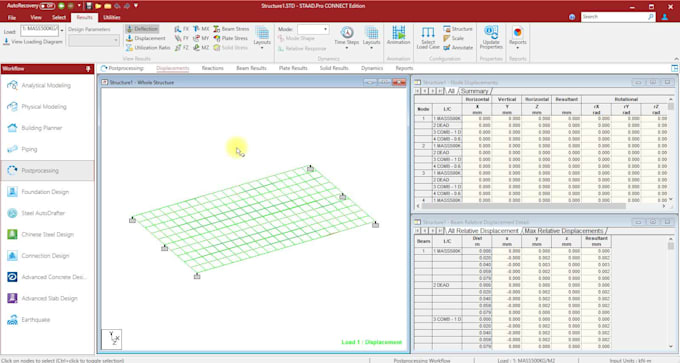The height and width of the screenshot is (363, 680).
Task: Show MX torsion diagram
Action: (x=201, y=29)
